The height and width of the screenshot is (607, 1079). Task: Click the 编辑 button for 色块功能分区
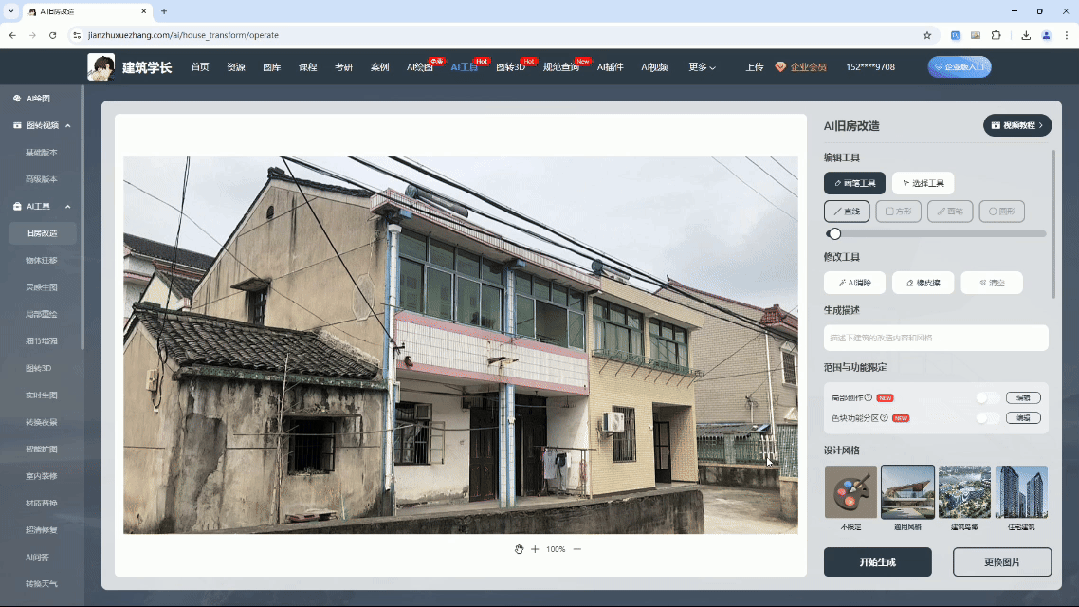[x=1023, y=418]
